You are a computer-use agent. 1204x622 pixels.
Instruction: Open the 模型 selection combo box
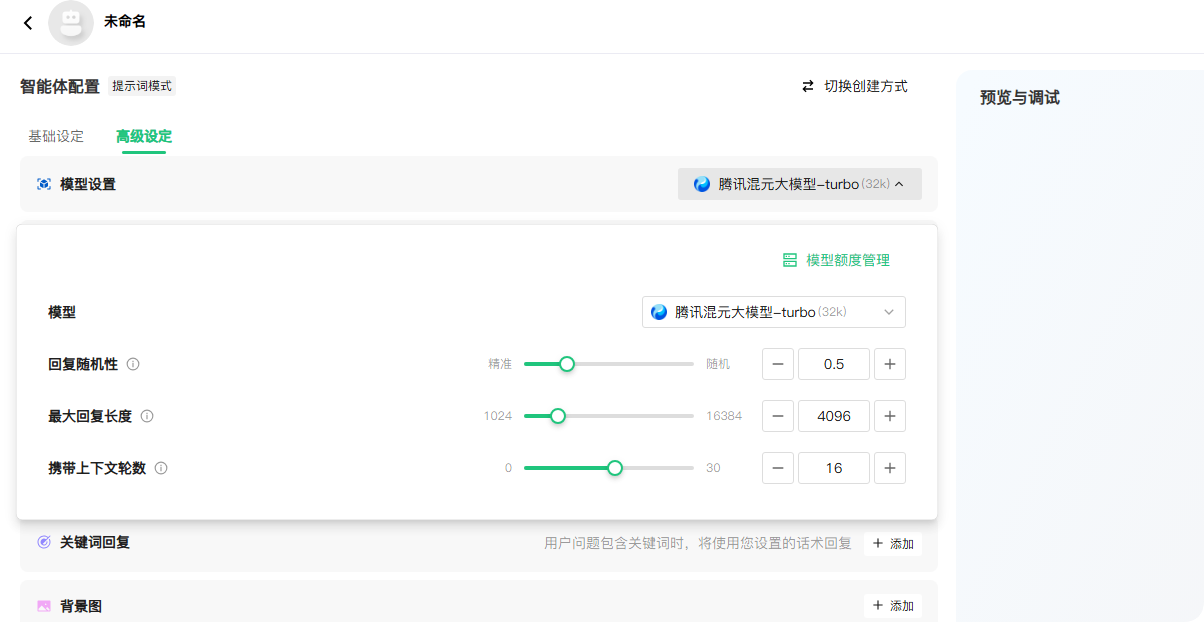(x=773, y=312)
